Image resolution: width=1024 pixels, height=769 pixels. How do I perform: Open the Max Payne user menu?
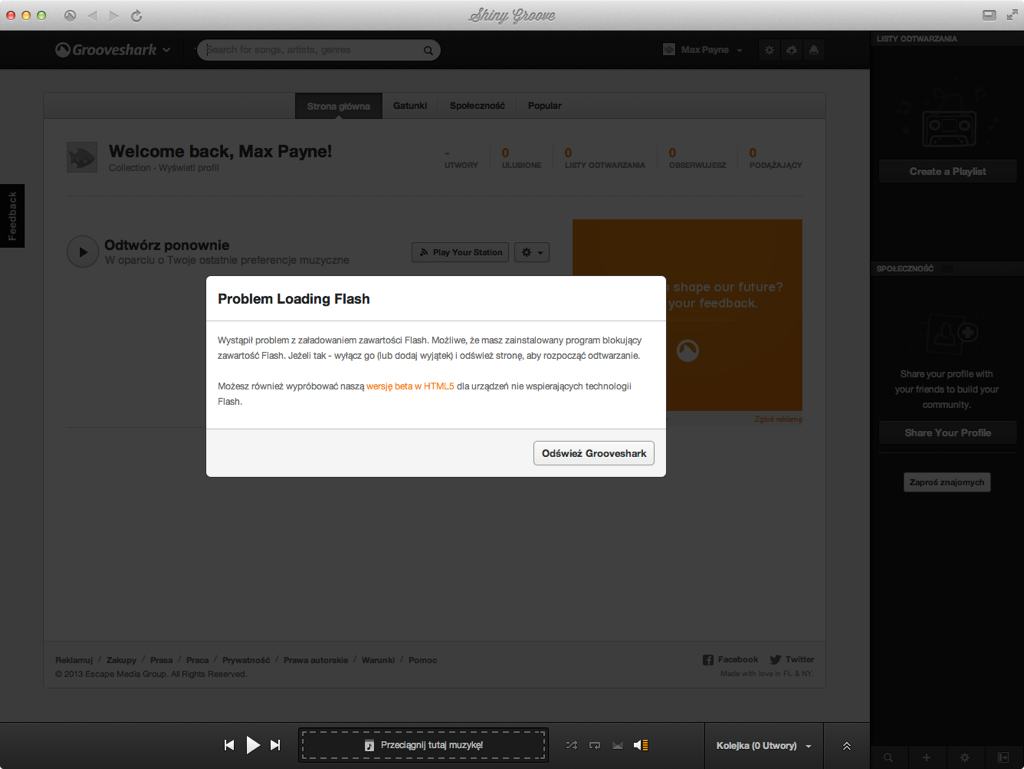pyautogui.click(x=704, y=50)
